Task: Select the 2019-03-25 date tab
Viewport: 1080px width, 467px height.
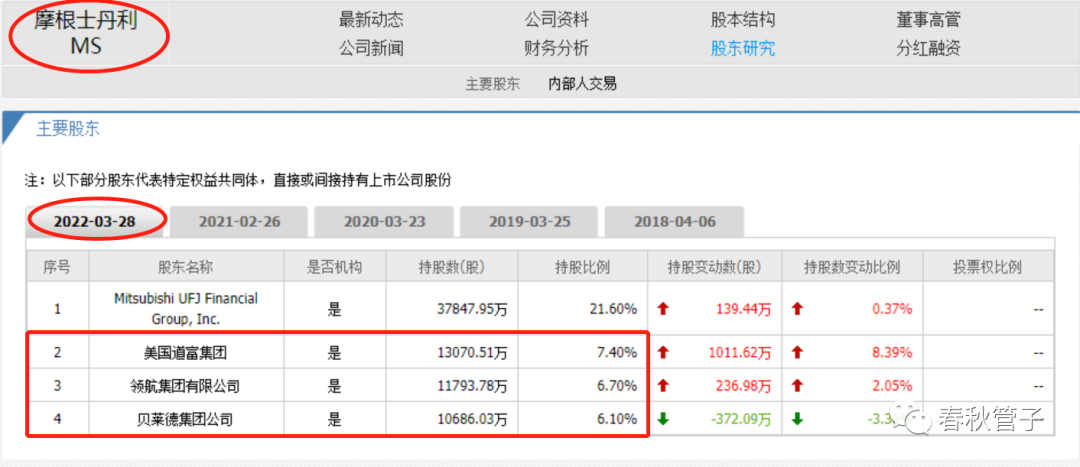Action: tap(529, 222)
